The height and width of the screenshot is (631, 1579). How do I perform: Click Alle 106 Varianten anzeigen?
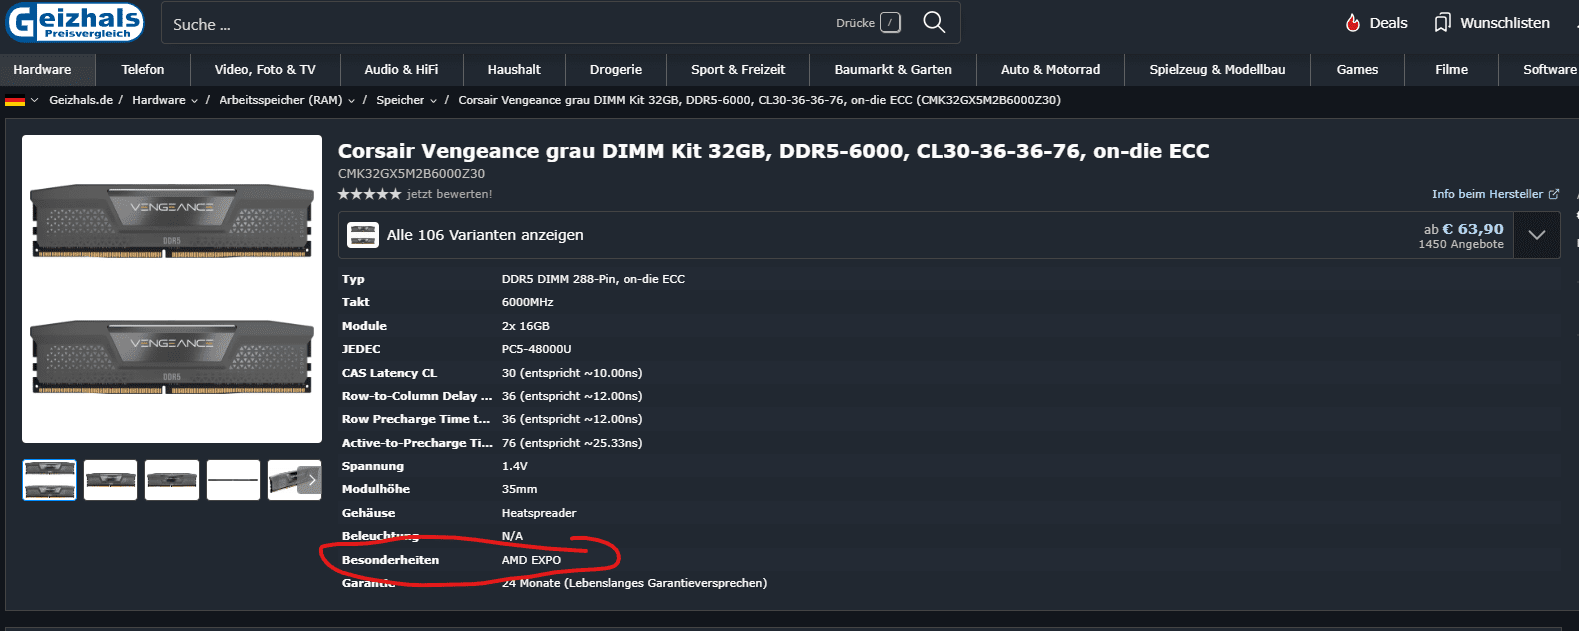click(485, 235)
